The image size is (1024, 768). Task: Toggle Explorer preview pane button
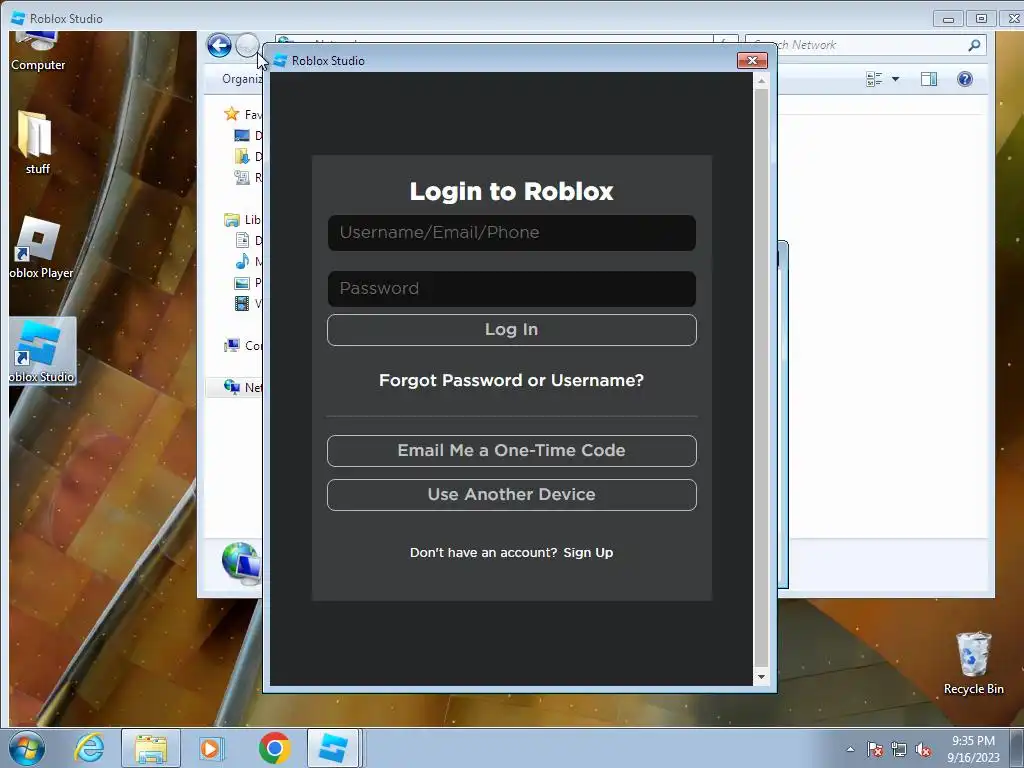[x=929, y=79]
